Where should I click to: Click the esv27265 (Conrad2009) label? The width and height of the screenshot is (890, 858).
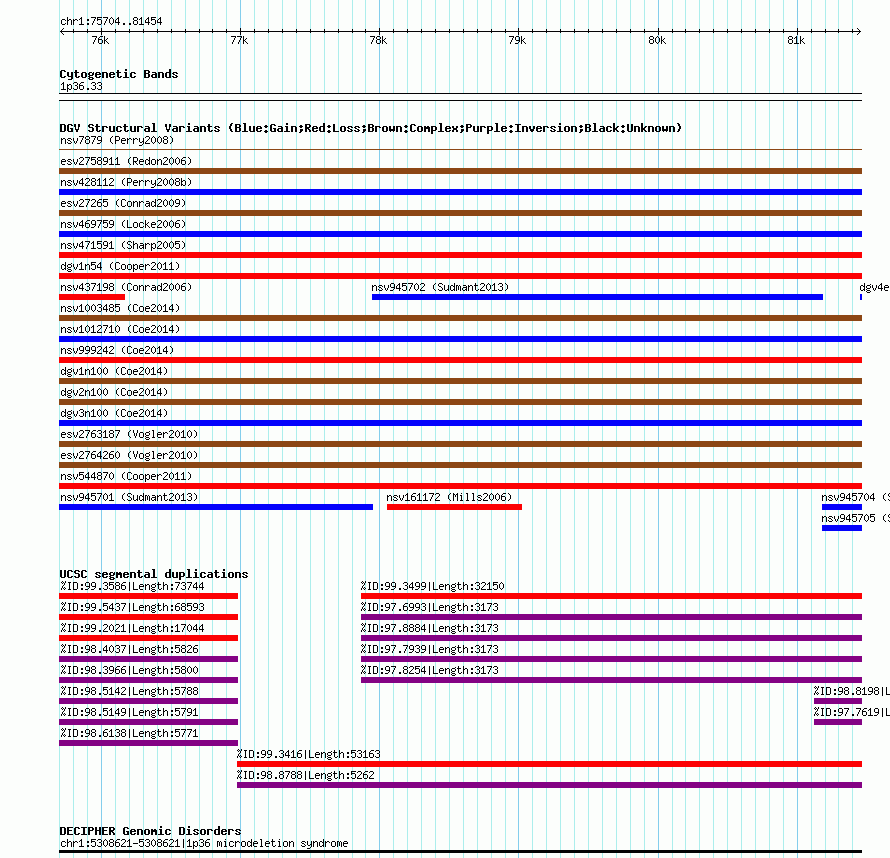click(123, 203)
